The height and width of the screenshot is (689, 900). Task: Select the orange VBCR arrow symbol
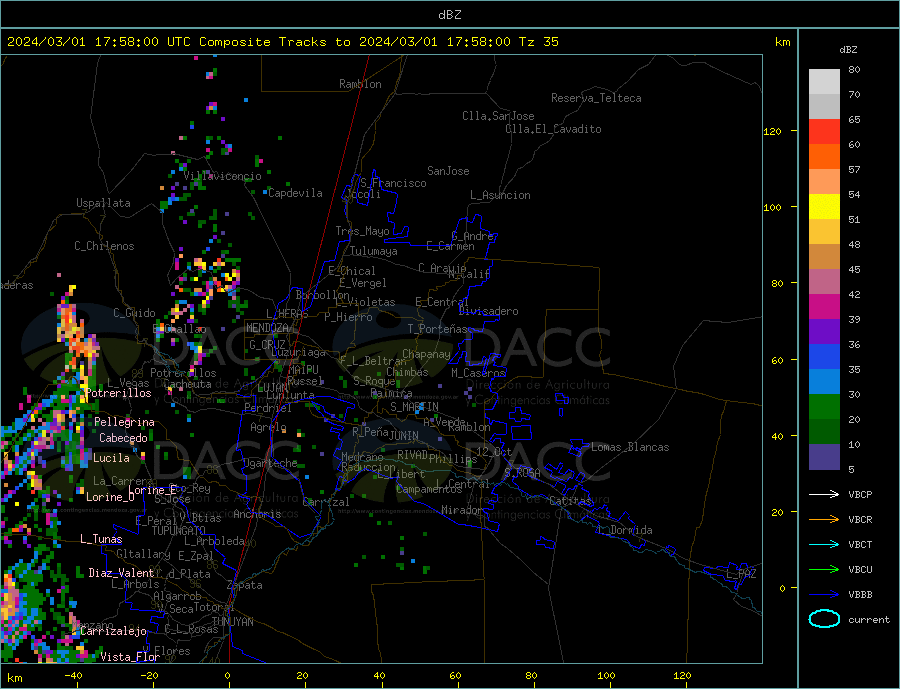(824, 519)
